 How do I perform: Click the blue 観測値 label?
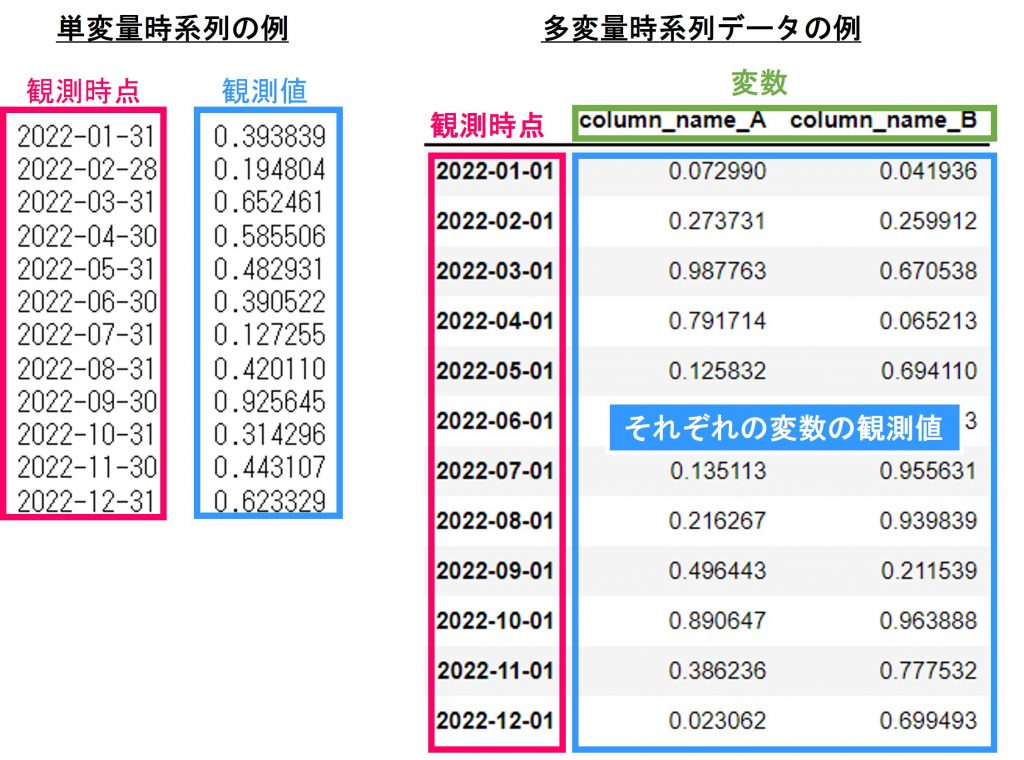[264, 91]
